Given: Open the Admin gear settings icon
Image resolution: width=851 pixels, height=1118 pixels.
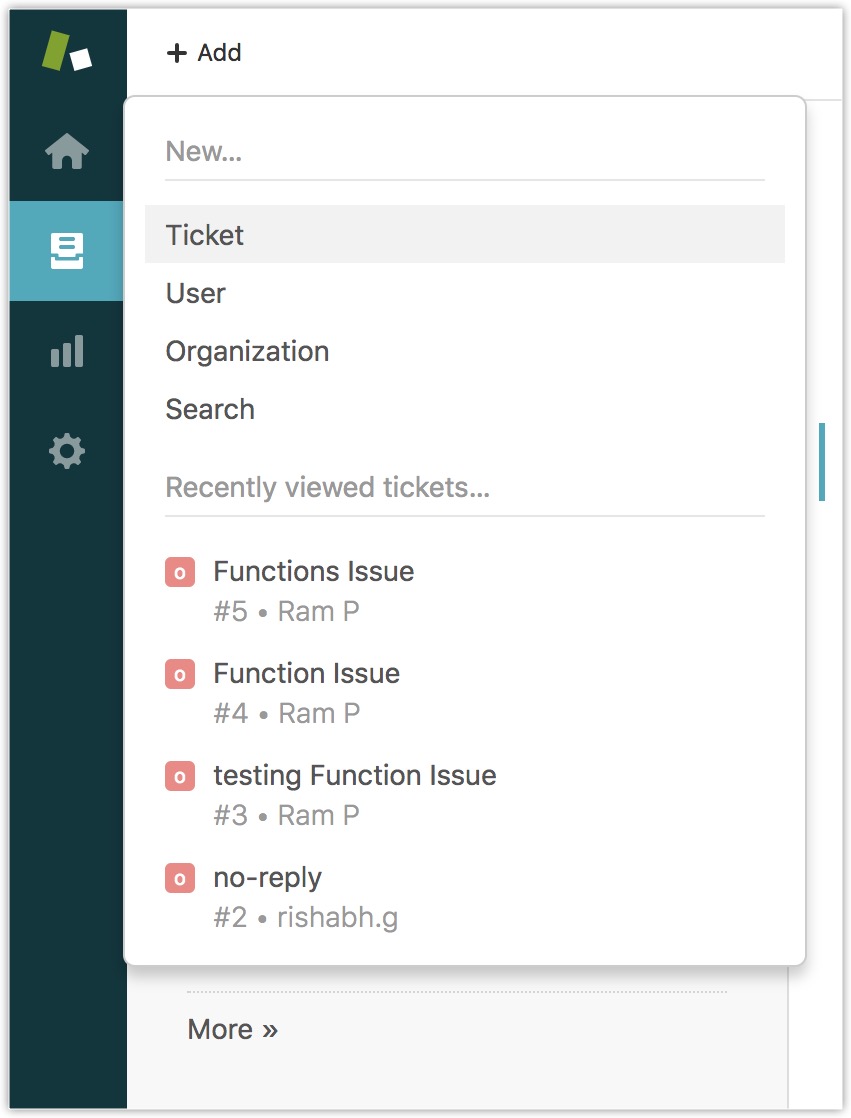Looking at the screenshot, I should [x=67, y=451].
